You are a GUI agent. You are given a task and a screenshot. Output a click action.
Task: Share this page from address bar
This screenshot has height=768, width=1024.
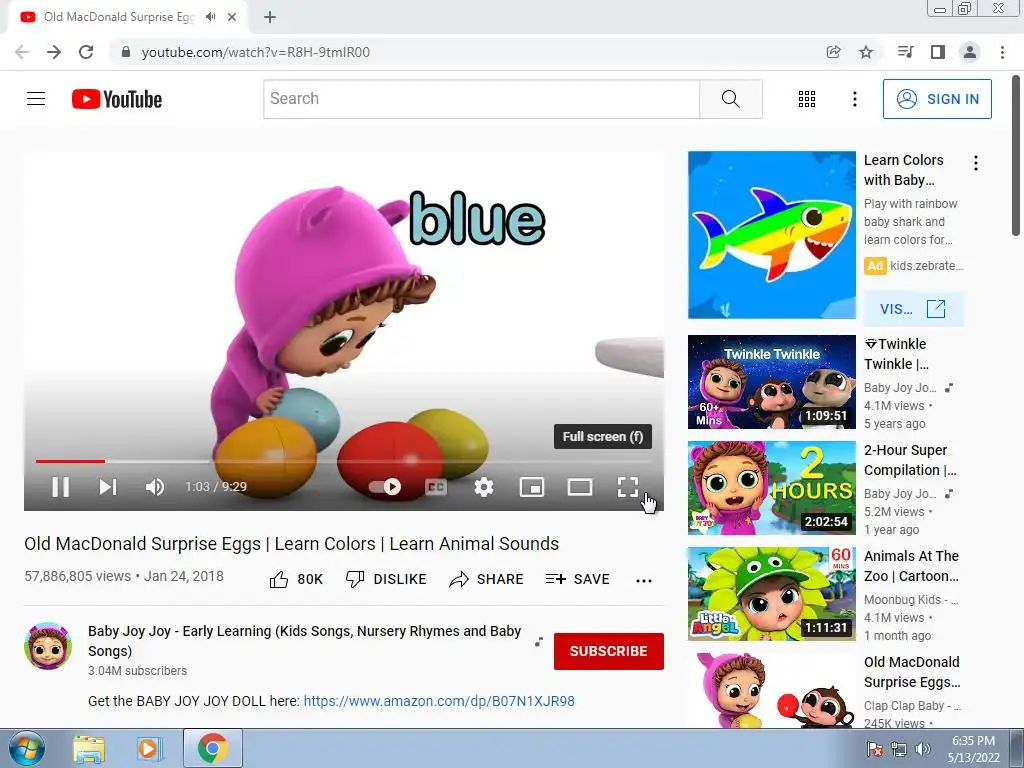click(833, 52)
